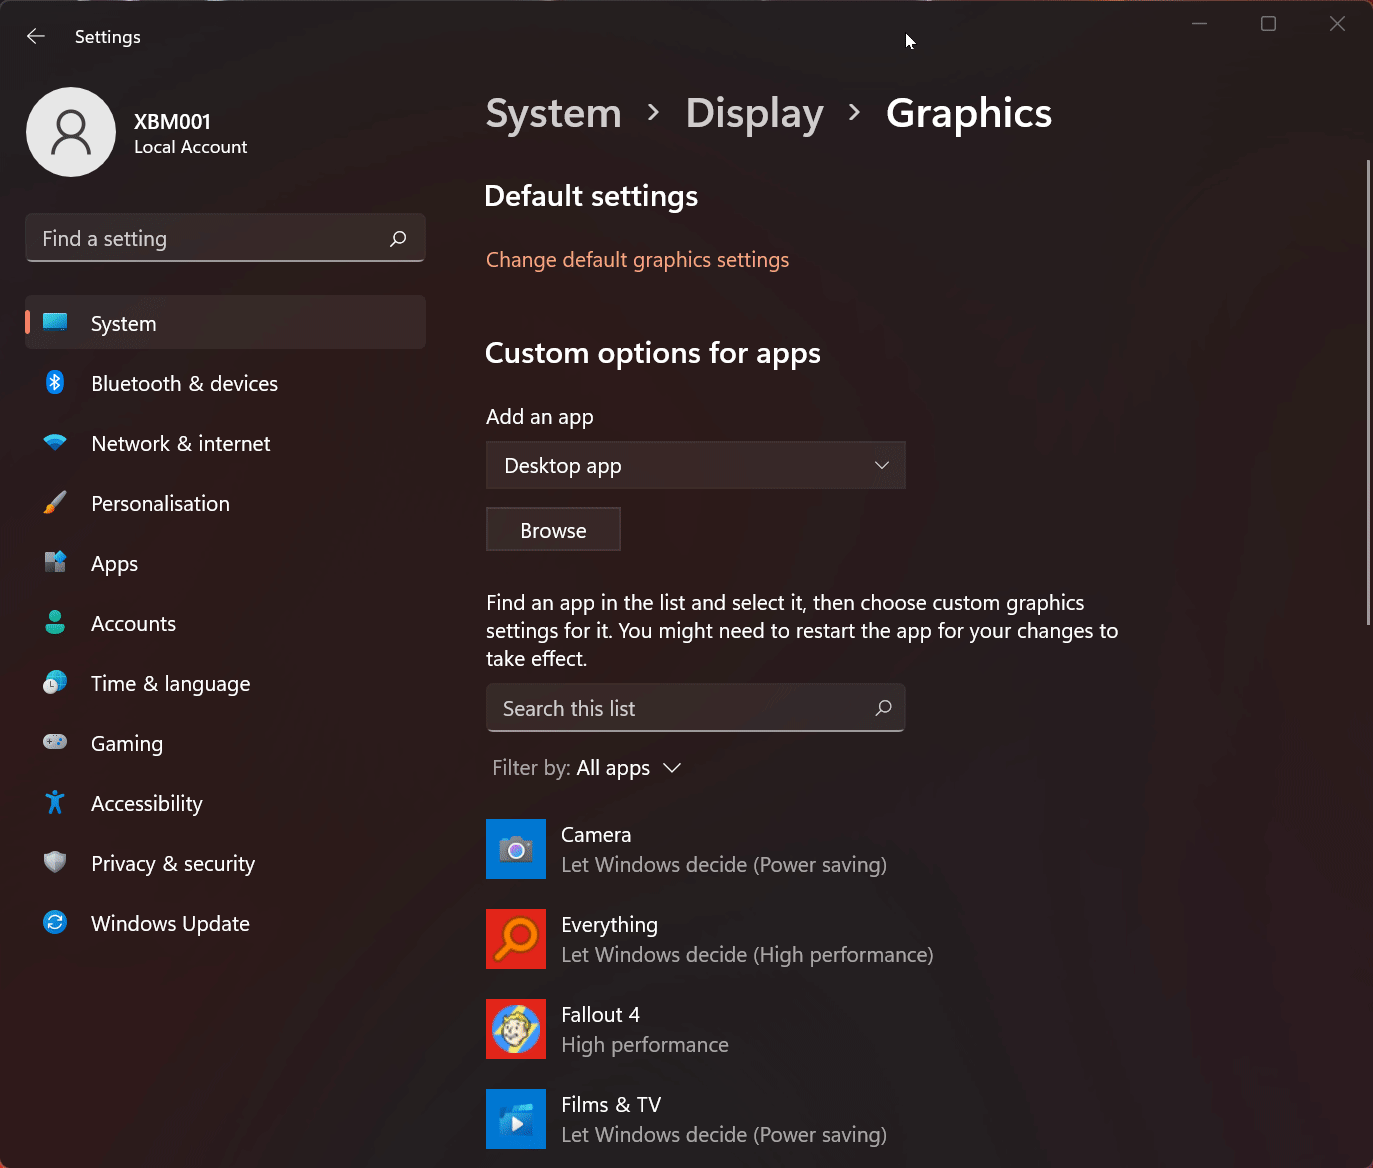Go to System in the breadcrumb
Image resolution: width=1373 pixels, height=1168 pixels.
pyautogui.click(x=553, y=113)
